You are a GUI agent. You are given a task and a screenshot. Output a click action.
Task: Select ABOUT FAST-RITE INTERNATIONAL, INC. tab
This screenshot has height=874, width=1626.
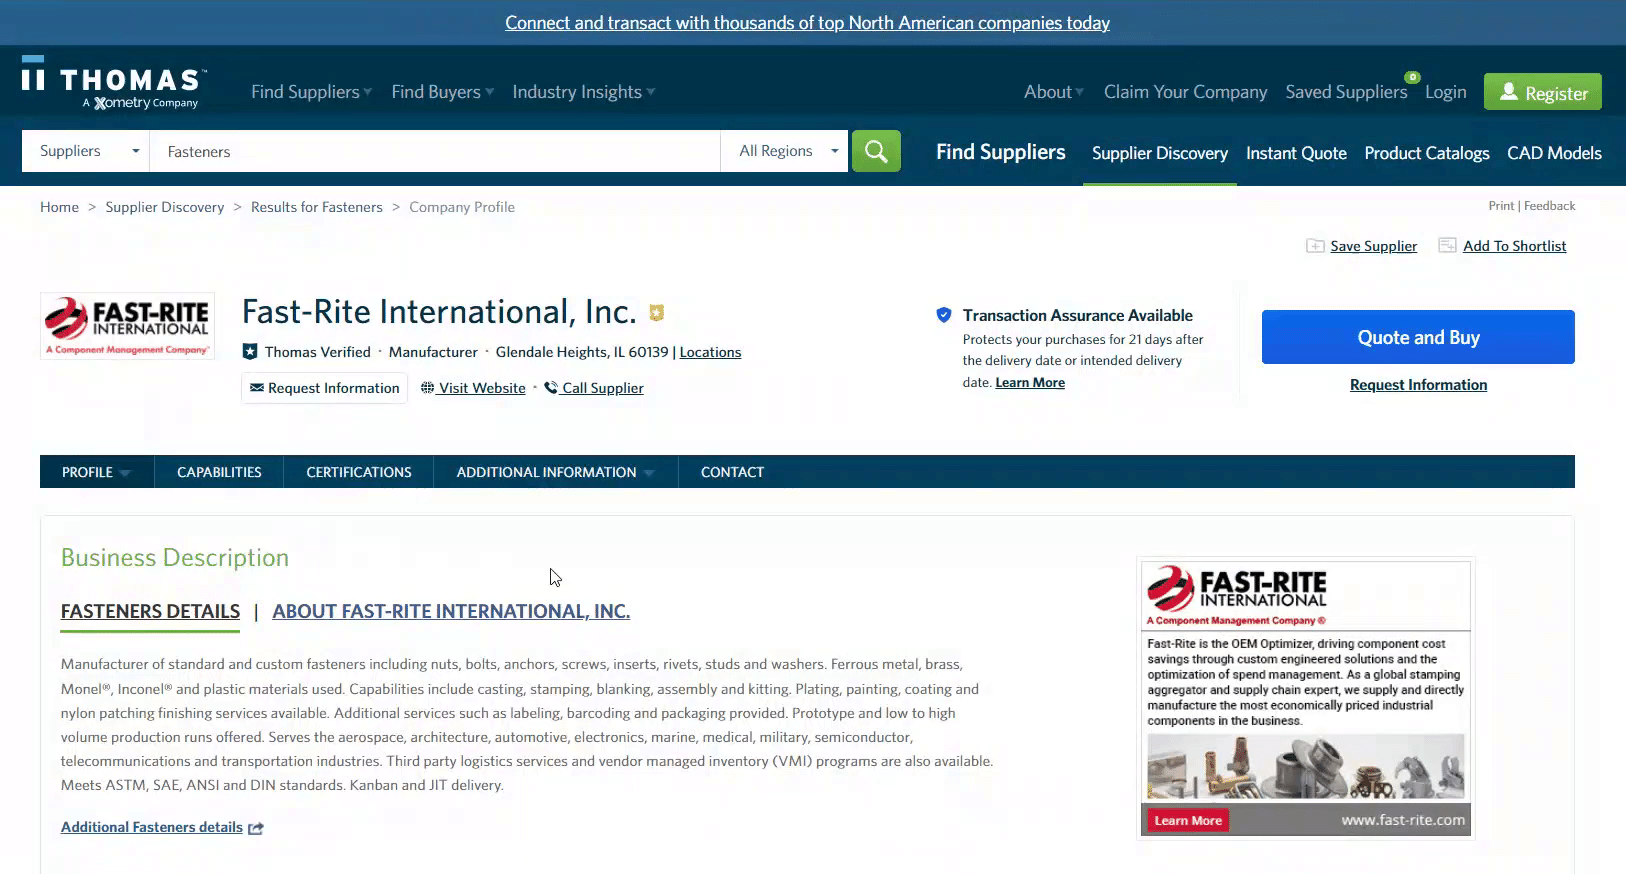pos(451,611)
